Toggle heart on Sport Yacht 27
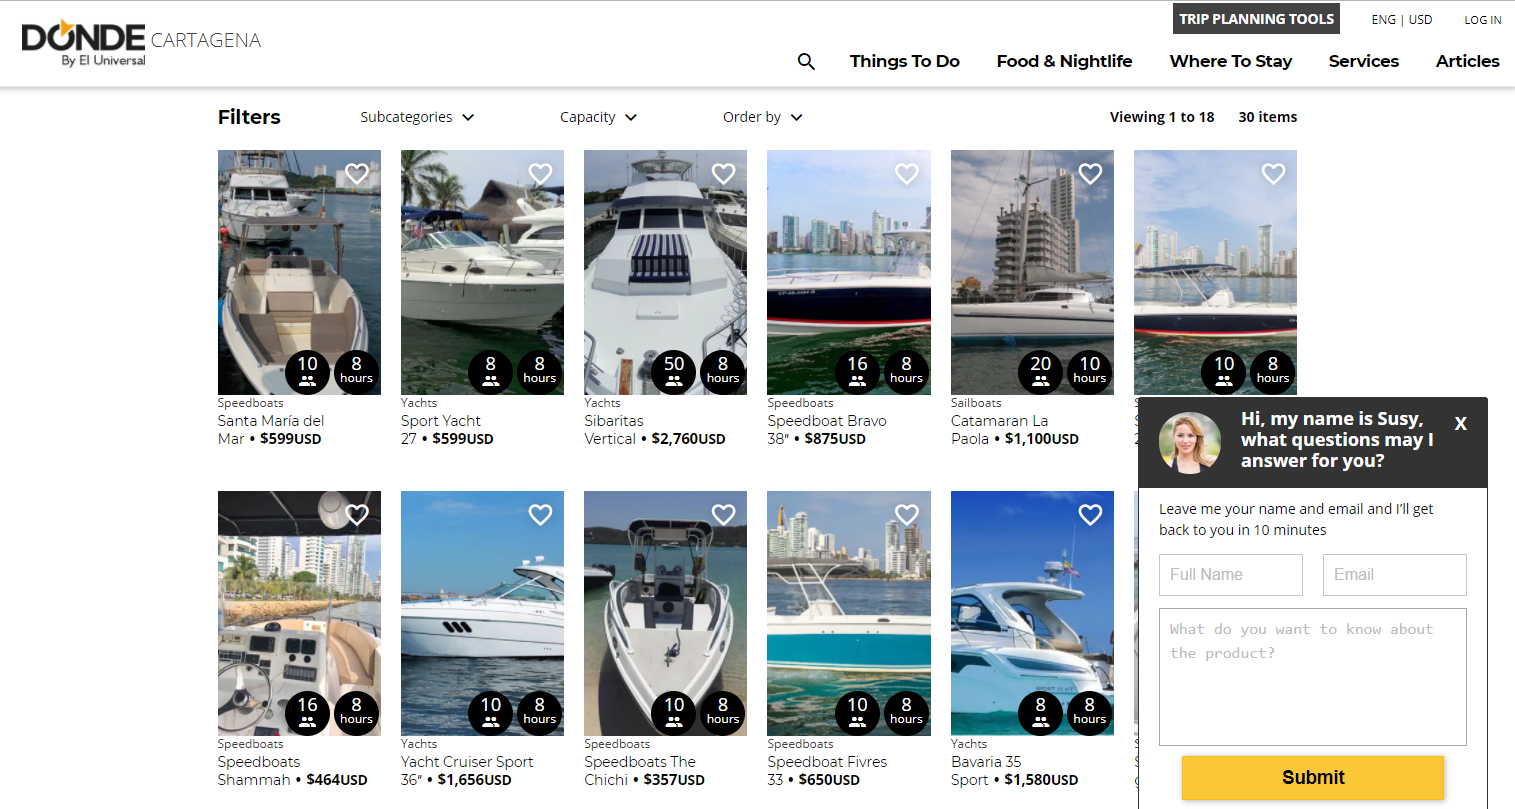 [x=540, y=174]
